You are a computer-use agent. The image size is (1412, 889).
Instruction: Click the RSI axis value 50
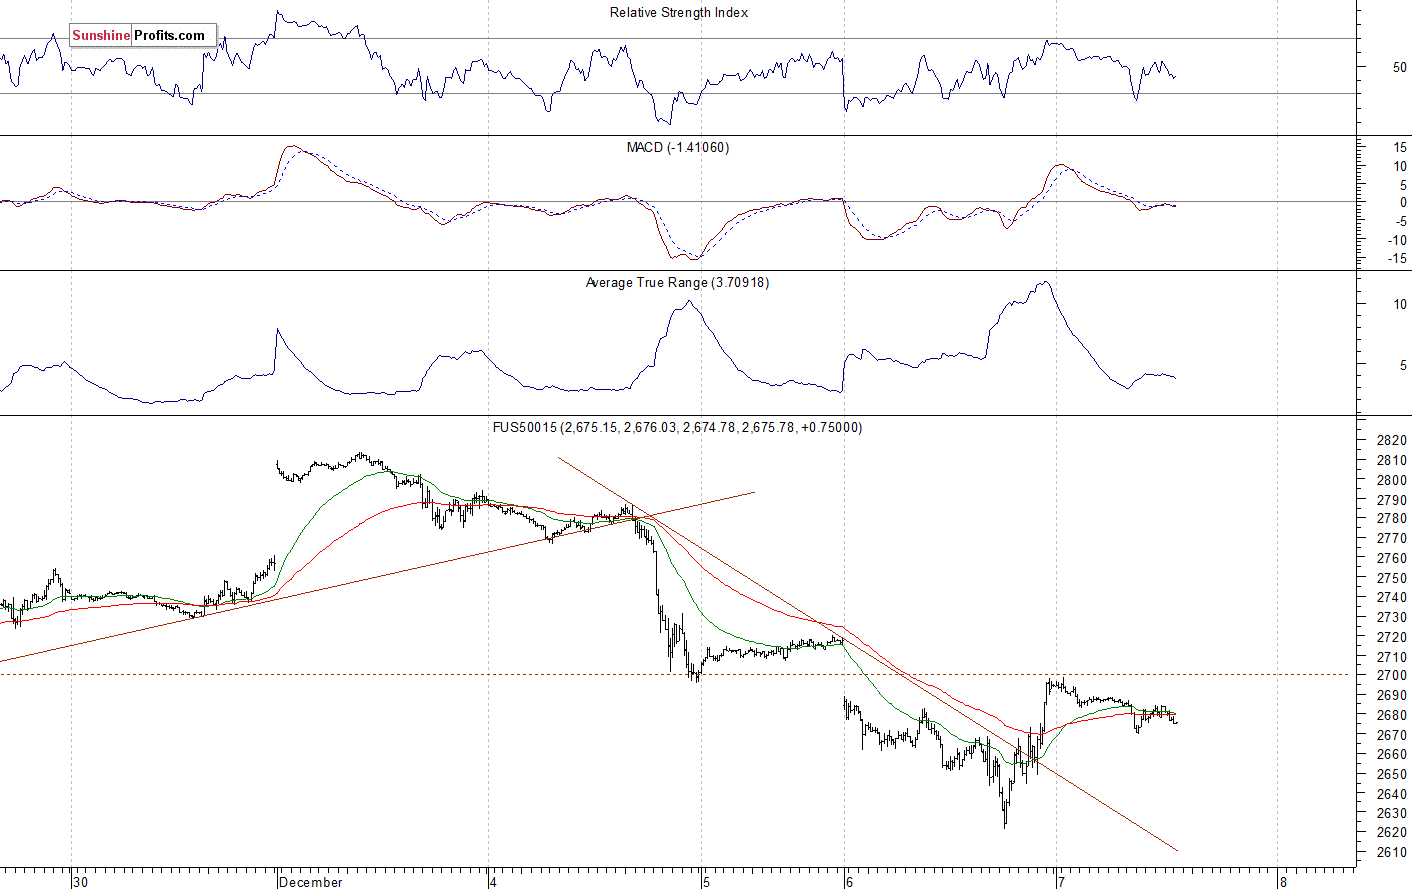[1400, 68]
